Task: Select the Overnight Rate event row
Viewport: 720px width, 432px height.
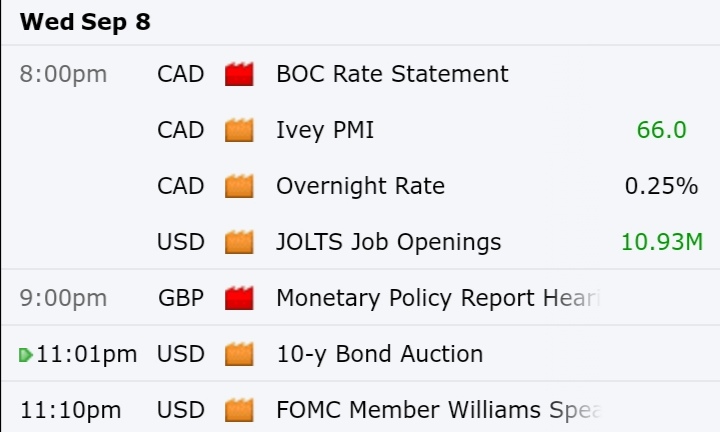Action: click(x=360, y=186)
